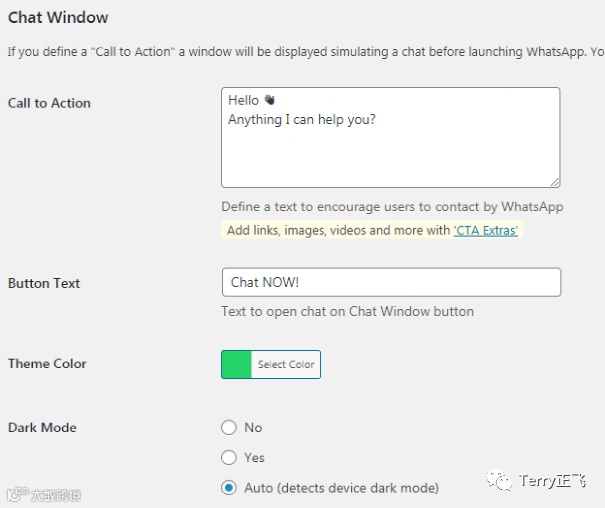The width and height of the screenshot is (605, 508).
Task: Focus the Button Text input field
Action: tap(390, 282)
